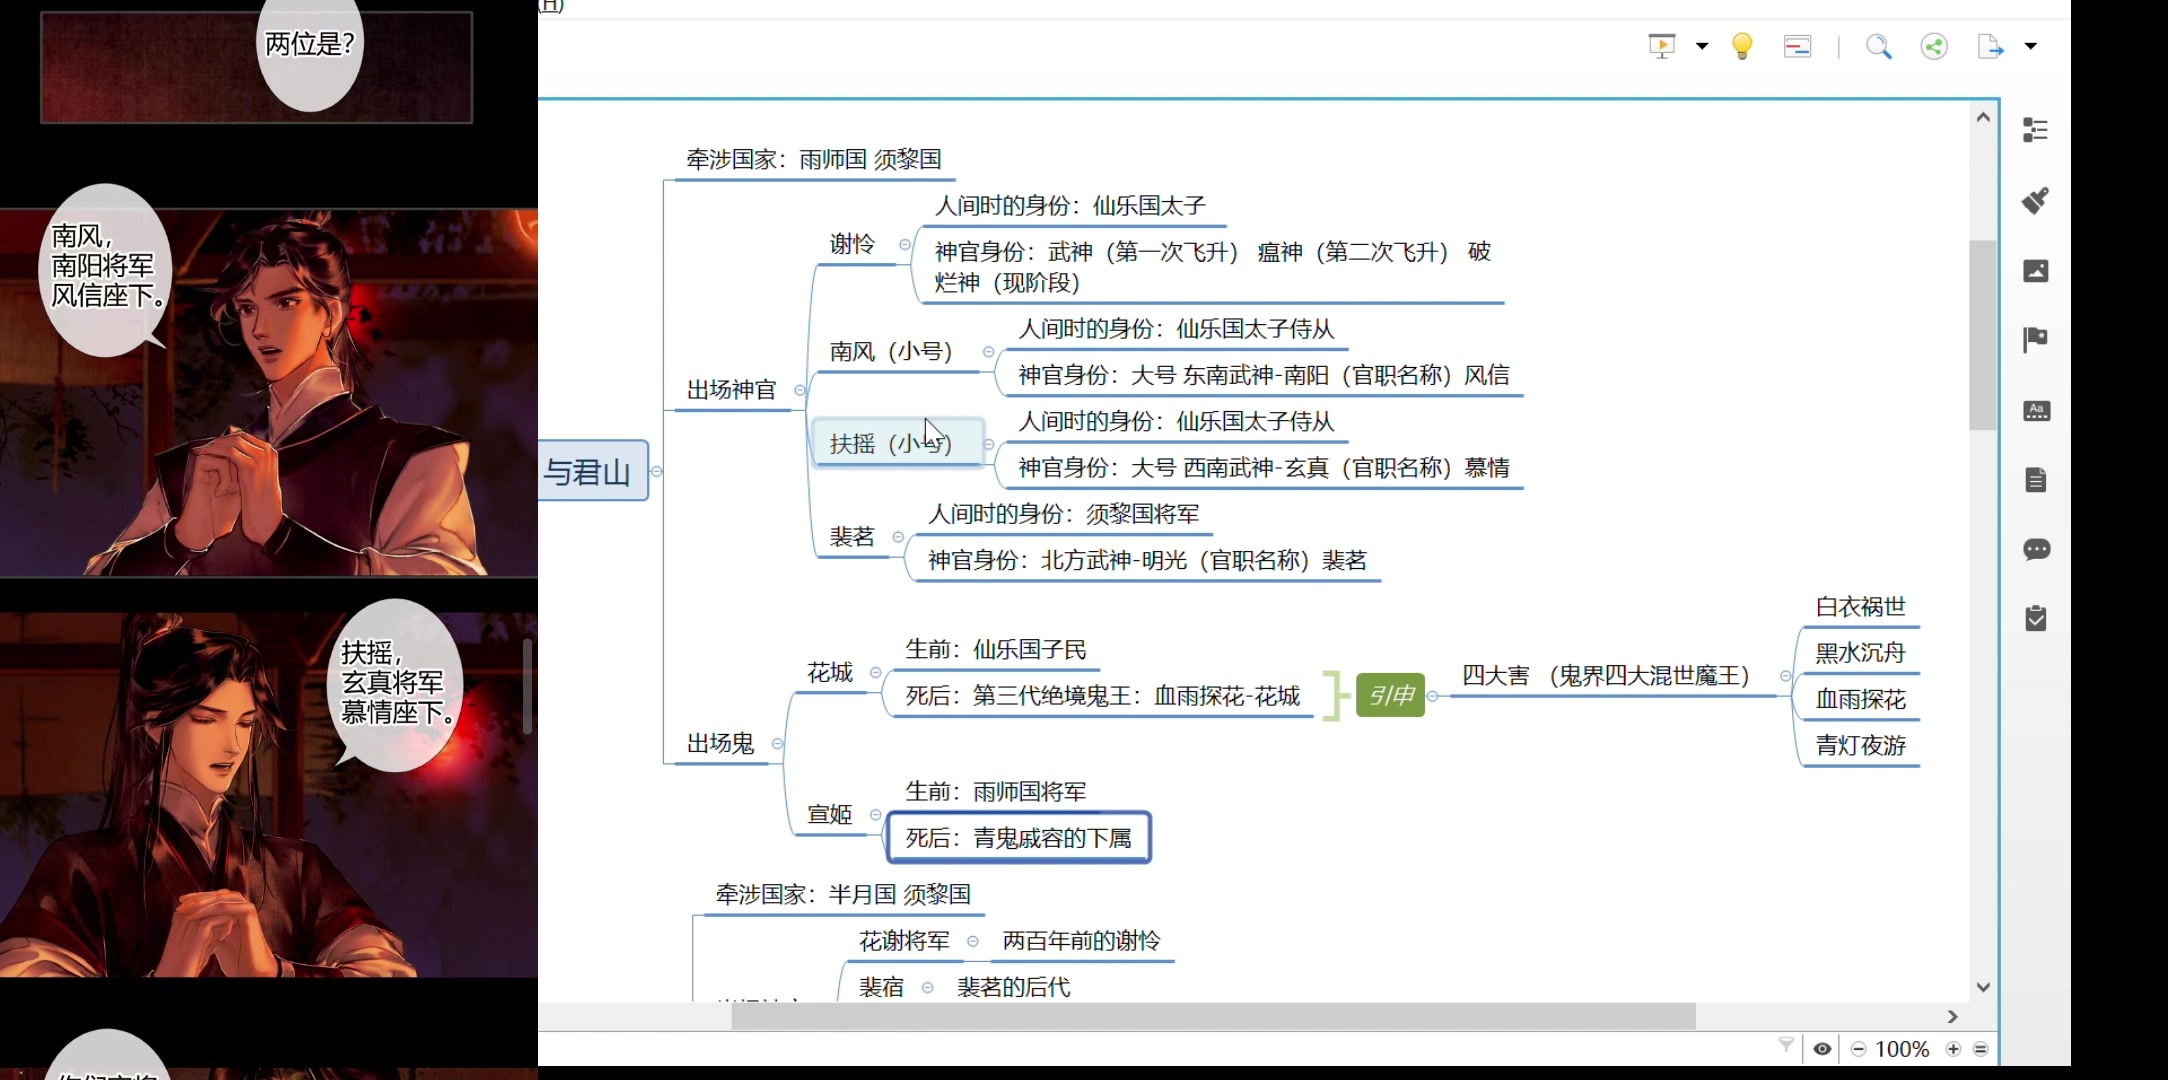Click the vertical scrollbar thumb
Image resolution: width=2168 pixels, height=1080 pixels.
(x=1983, y=335)
